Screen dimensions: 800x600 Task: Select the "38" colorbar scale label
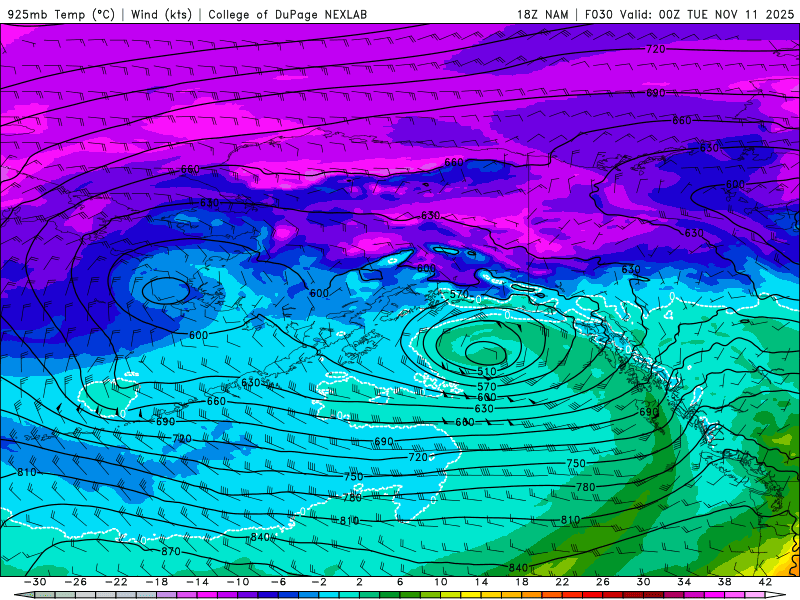click(x=724, y=582)
